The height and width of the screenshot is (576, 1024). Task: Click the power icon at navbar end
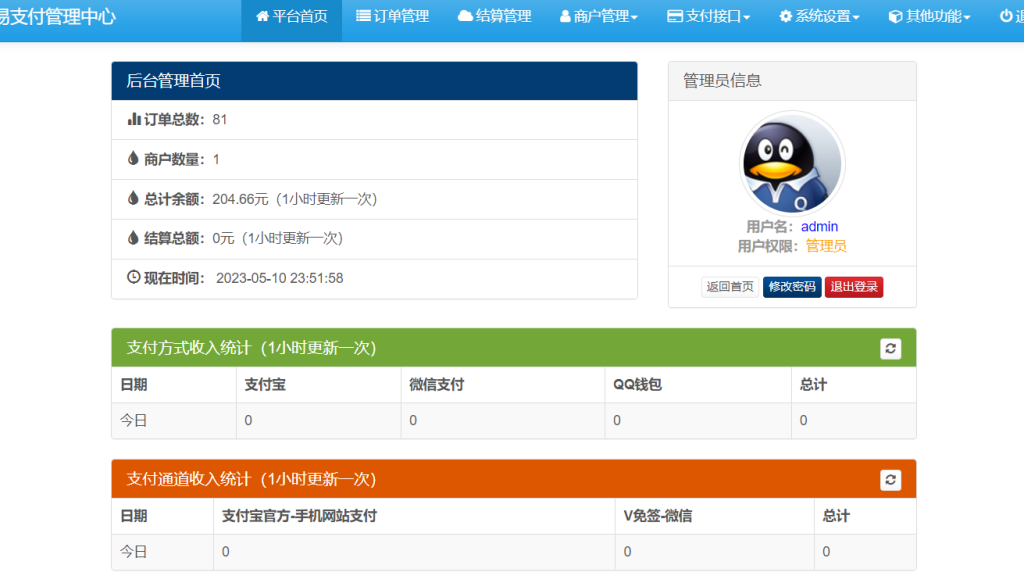1006,16
